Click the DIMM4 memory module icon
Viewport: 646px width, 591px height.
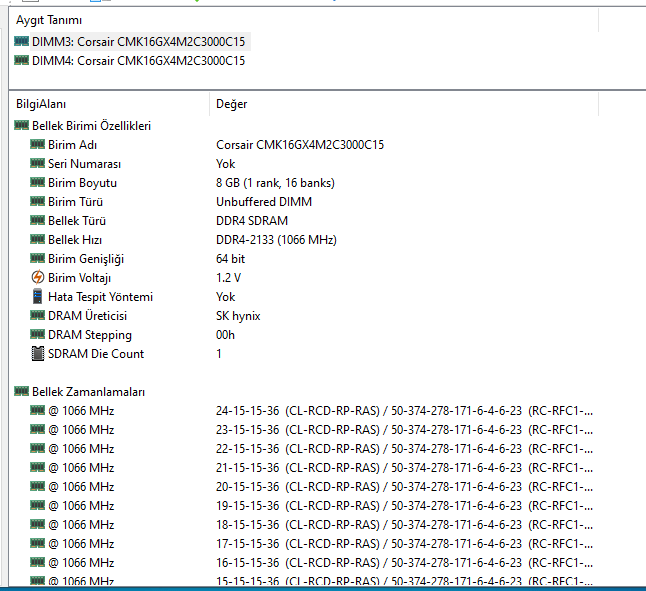coord(21,60)
